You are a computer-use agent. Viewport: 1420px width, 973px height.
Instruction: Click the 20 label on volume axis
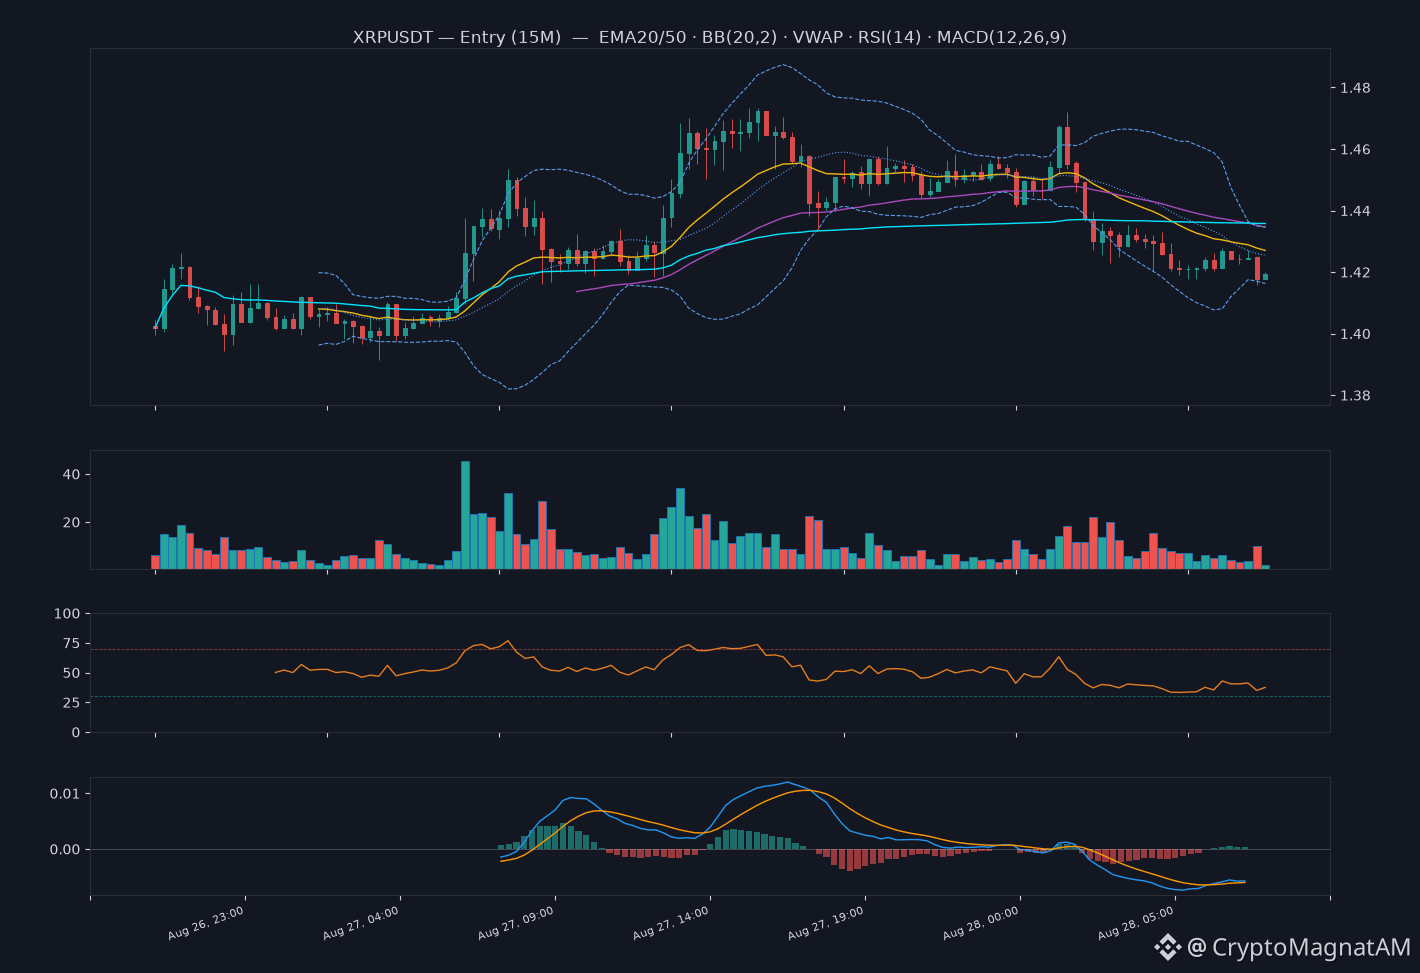70,522
